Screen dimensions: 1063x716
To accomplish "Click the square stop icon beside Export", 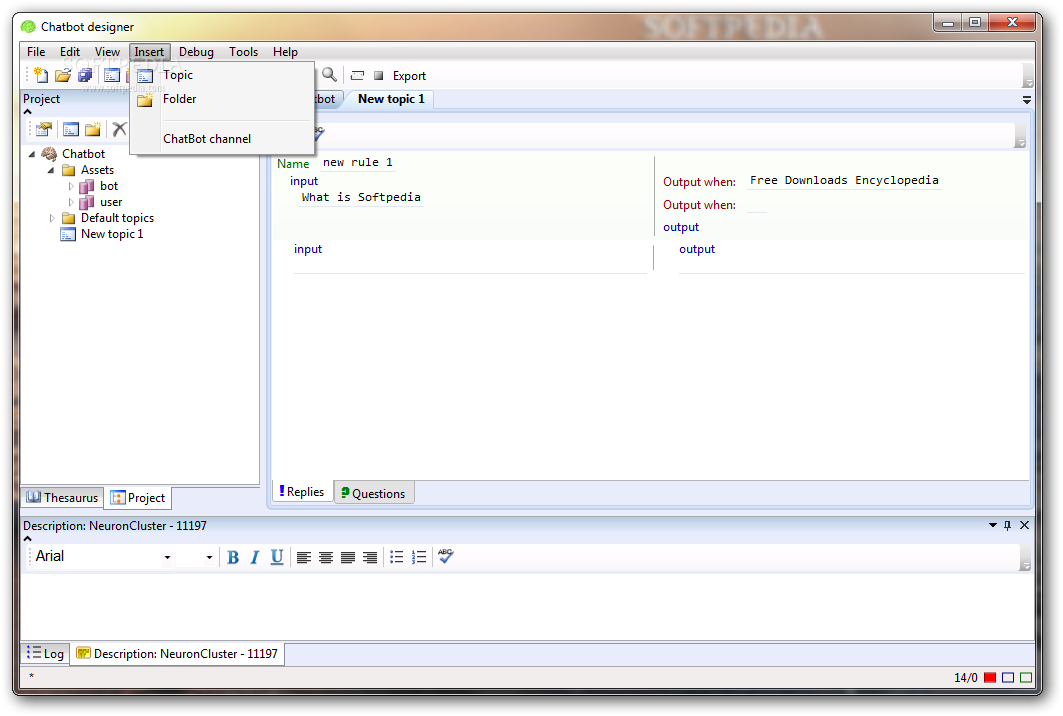I will click(x=379, y=75).
